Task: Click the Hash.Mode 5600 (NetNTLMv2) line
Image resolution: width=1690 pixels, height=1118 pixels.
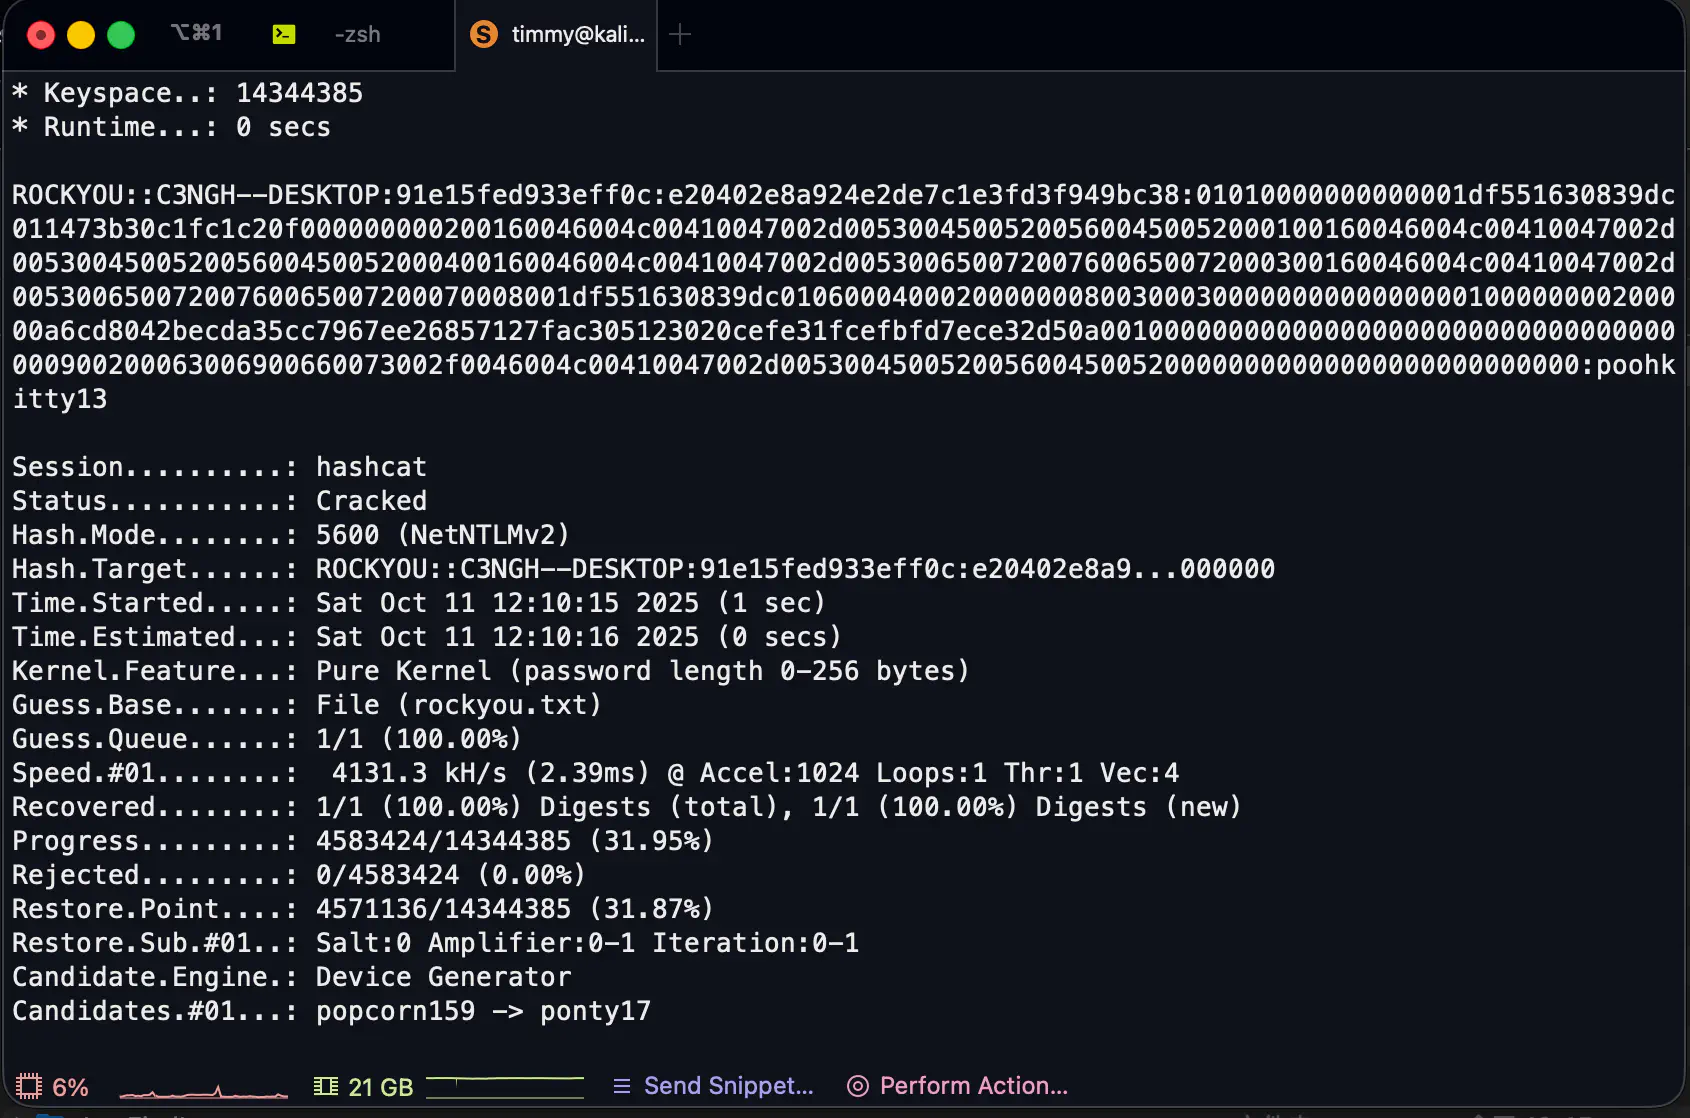Action: click(290, 535)
